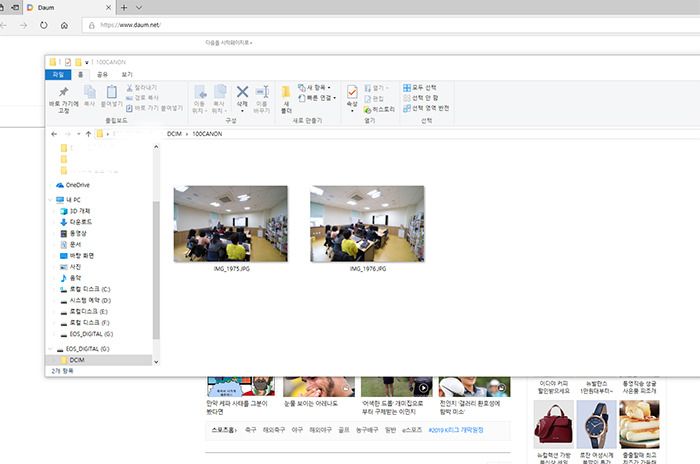Viewport: 700px width, 464px height.
Task: Click navigation pane scroll-down arrow
Action: (x=156, y=362)
